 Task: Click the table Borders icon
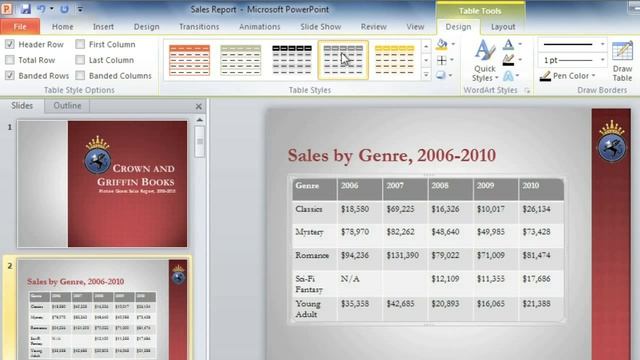[x=441, y=60]
